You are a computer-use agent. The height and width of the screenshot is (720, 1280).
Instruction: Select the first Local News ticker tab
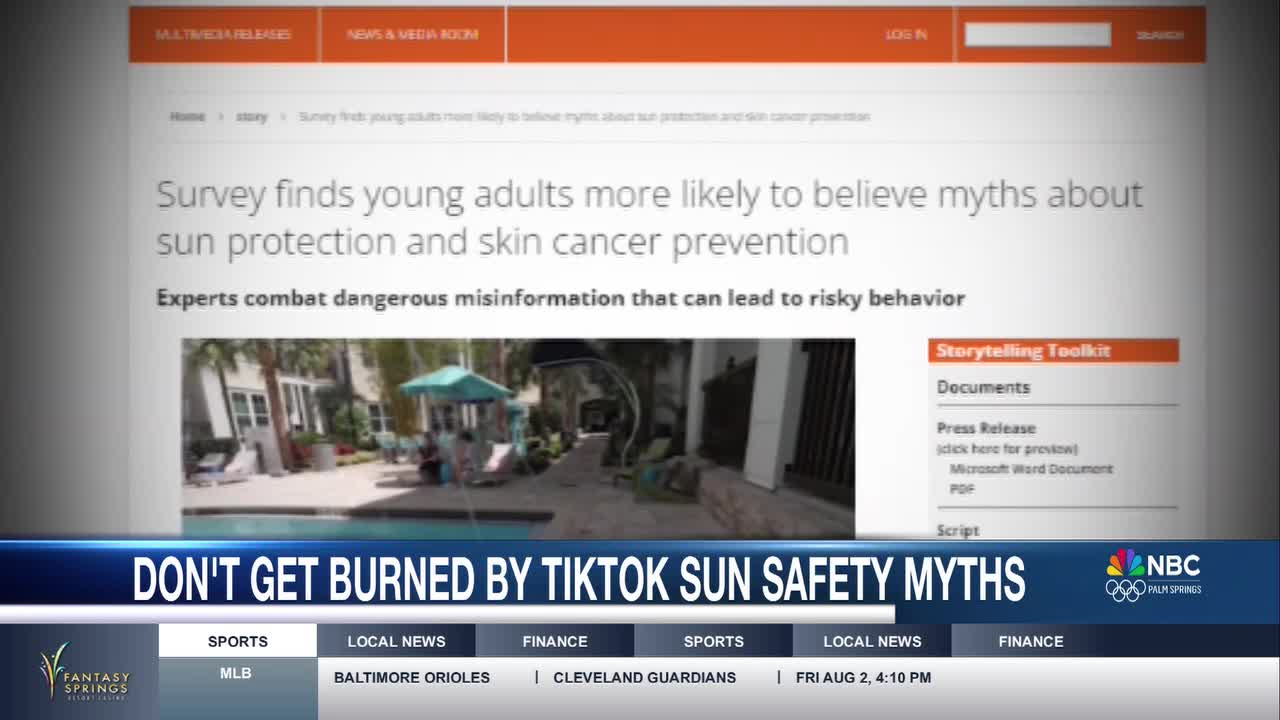tap(396, 641)
